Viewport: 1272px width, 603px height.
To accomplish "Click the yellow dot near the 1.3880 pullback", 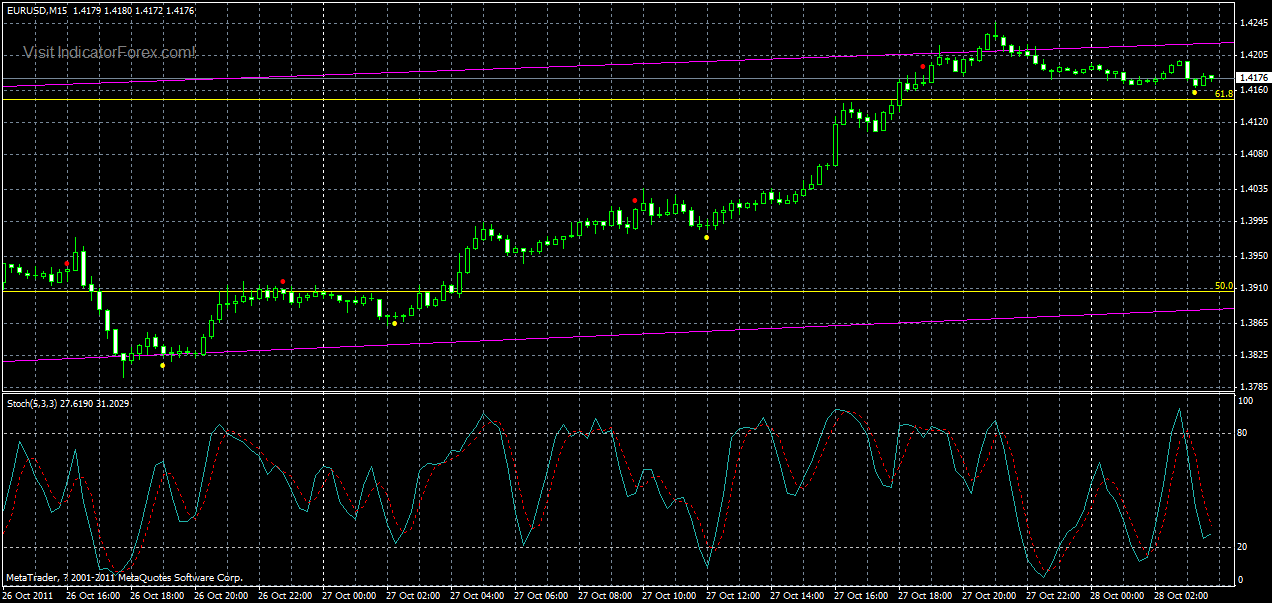I will 395,323.
